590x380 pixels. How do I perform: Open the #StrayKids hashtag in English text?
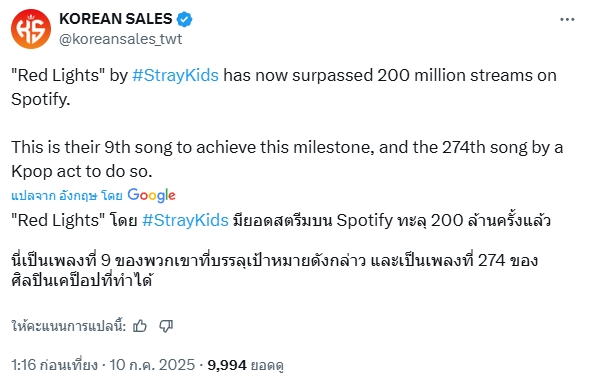pyautogui.click(x=175, y=75)
